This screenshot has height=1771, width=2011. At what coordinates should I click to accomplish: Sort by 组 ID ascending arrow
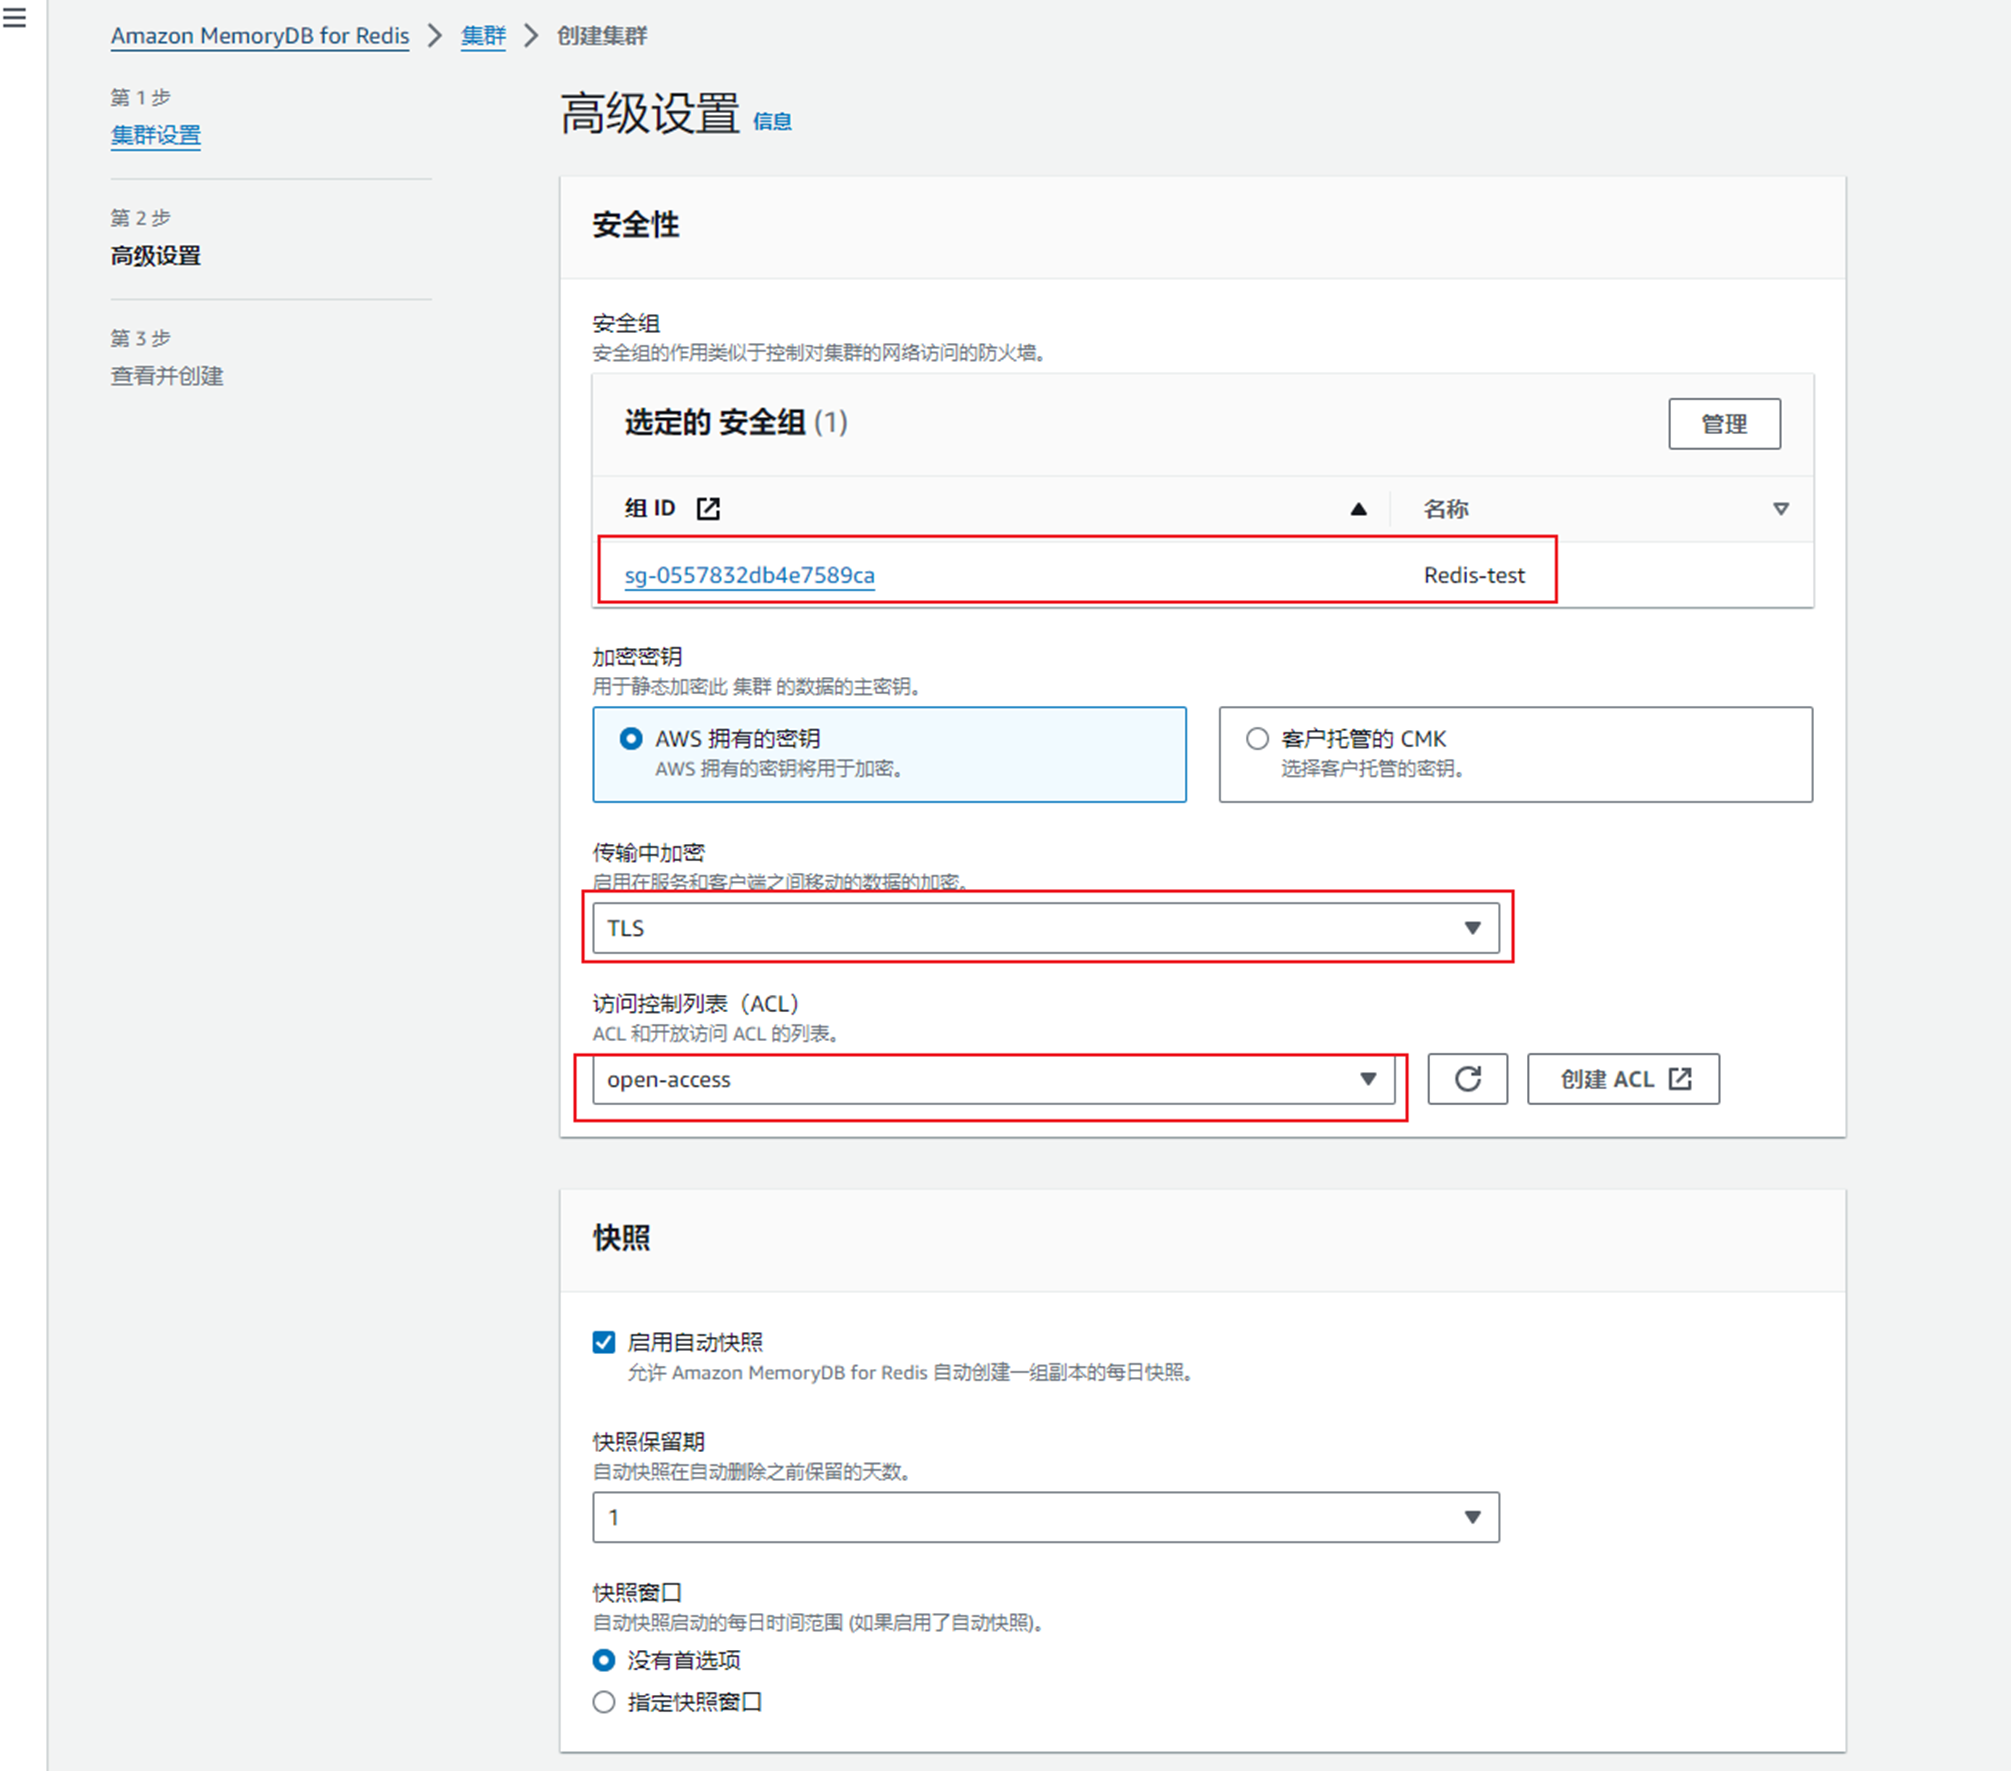pos(1357,509)
